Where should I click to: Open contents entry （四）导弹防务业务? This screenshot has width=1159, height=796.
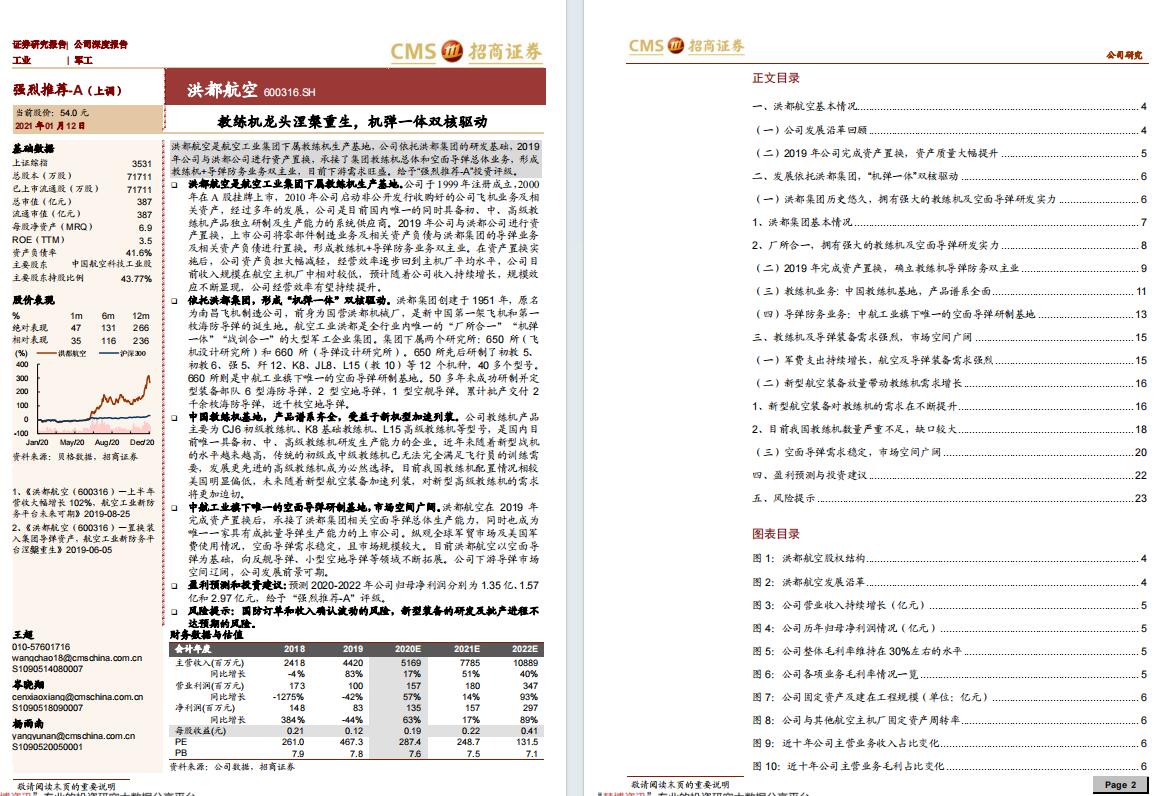(x=949, y=314)
